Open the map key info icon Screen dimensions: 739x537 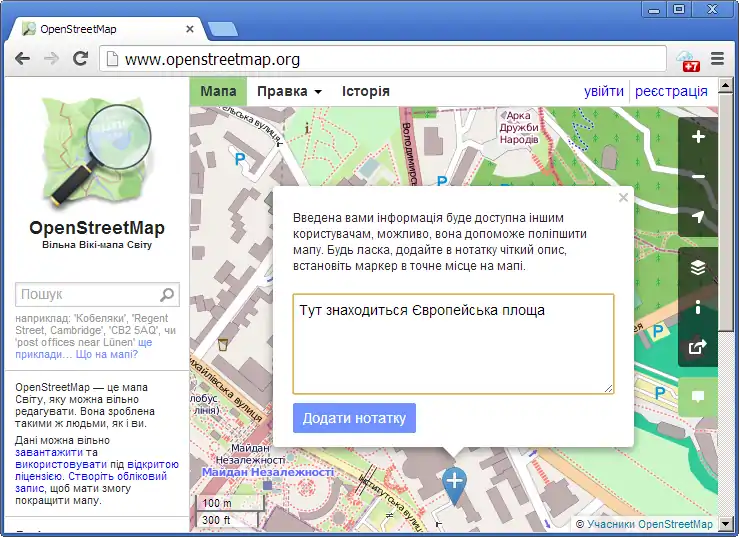click(698, 307)
